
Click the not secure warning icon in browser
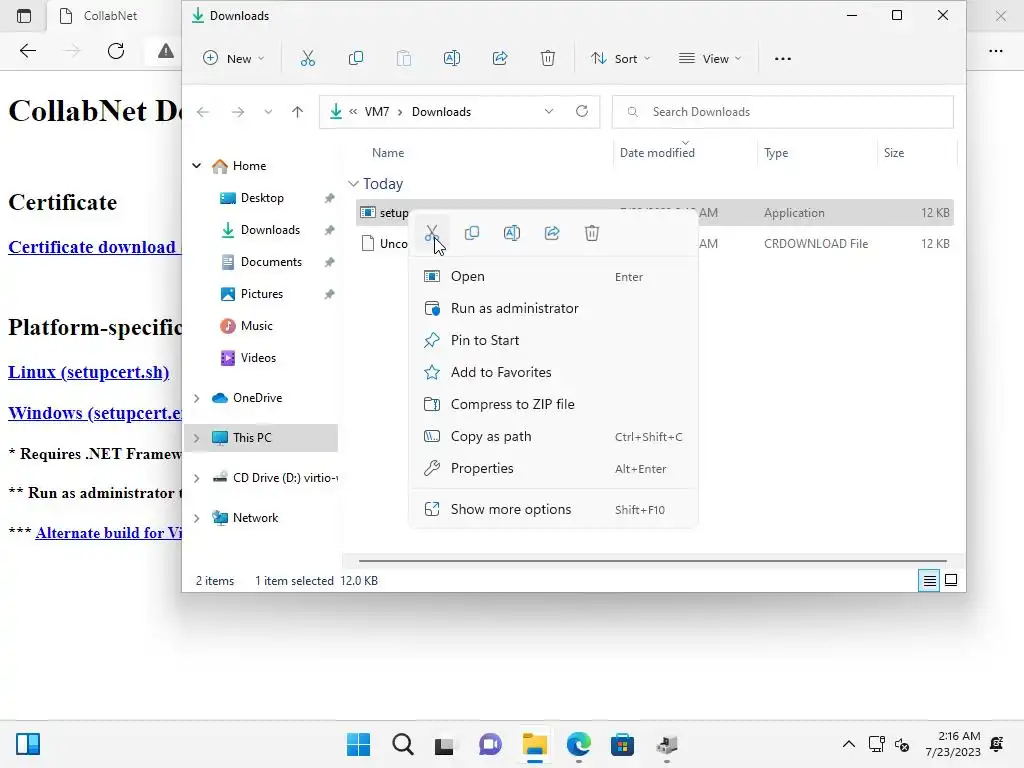pyautogui.click(x=166, y=51)
